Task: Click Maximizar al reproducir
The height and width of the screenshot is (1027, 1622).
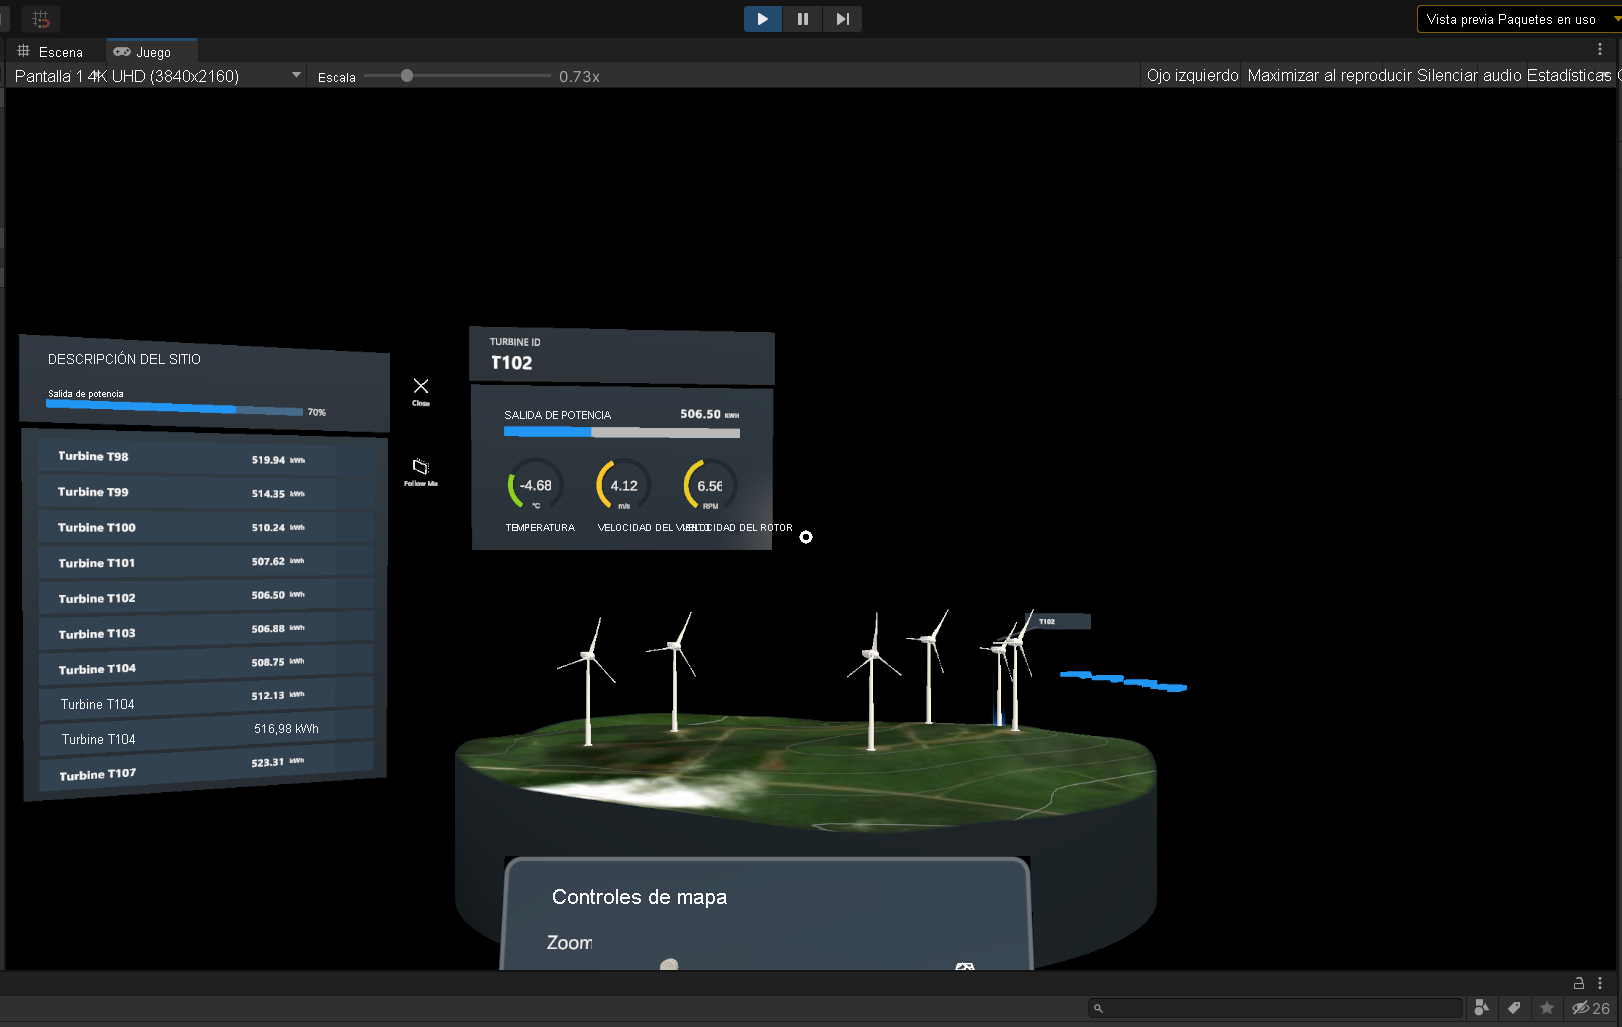Action: click(1331, 75)
